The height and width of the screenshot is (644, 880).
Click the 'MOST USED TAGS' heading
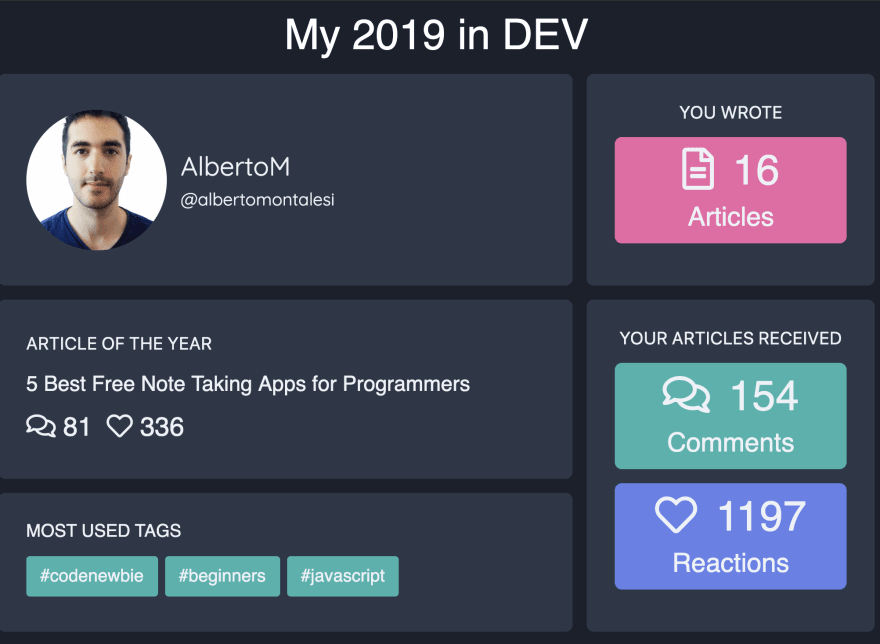tap(104, 531)
